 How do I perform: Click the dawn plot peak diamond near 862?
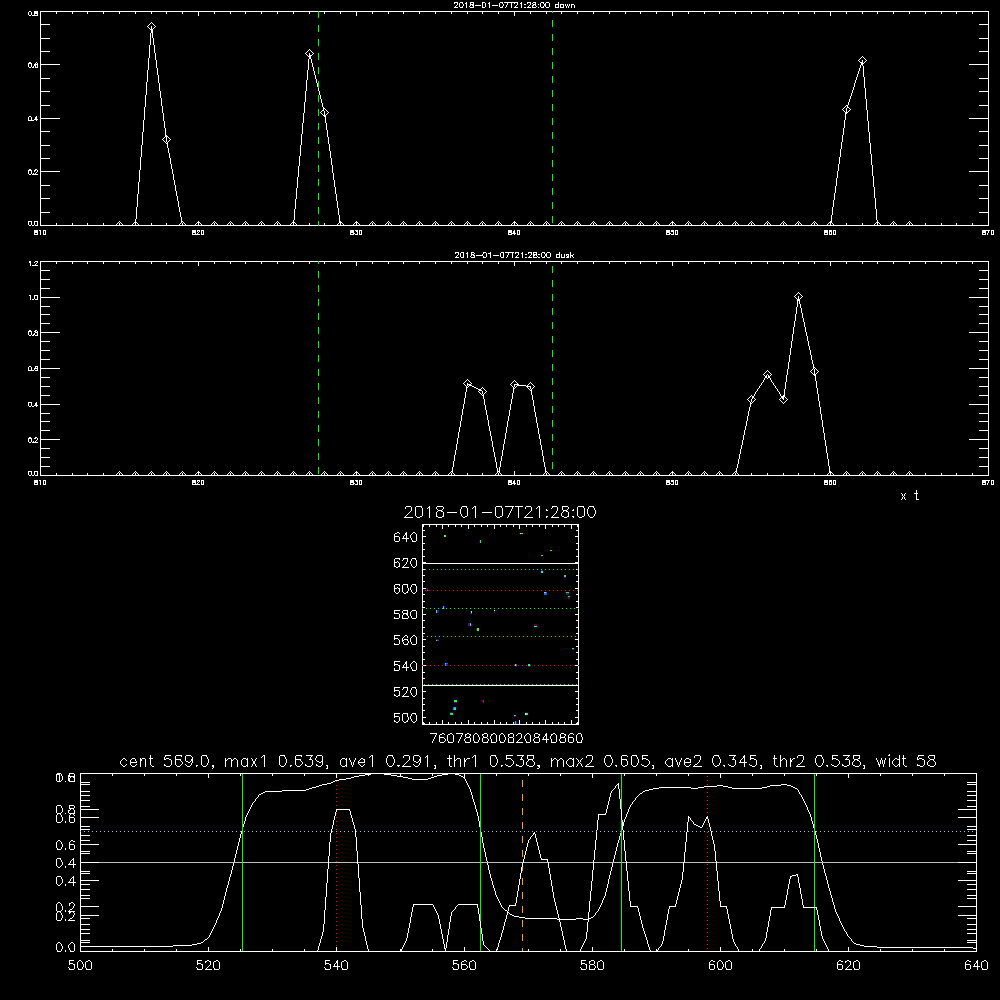point(862,61)
